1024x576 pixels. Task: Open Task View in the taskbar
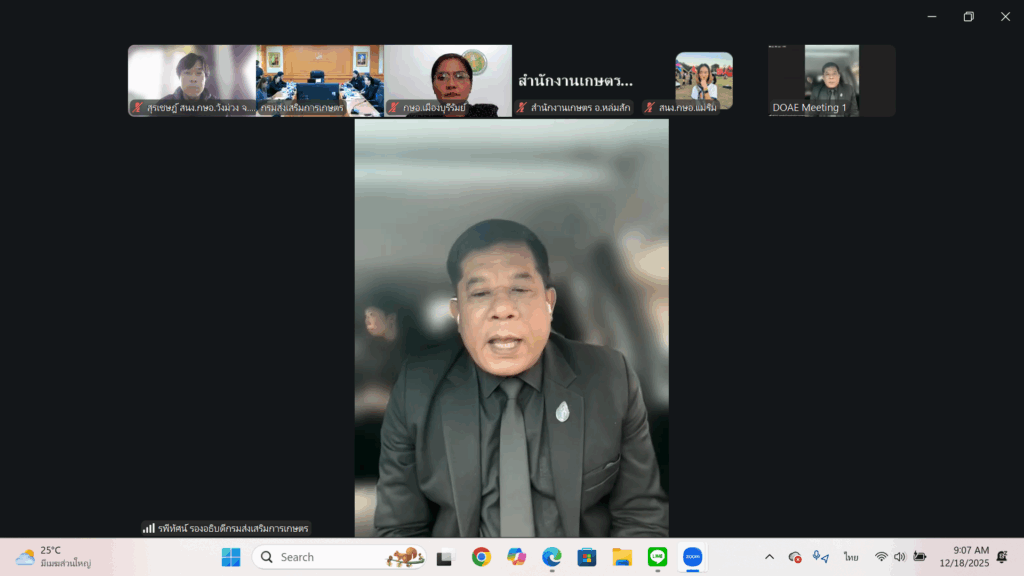click(445, 557)
